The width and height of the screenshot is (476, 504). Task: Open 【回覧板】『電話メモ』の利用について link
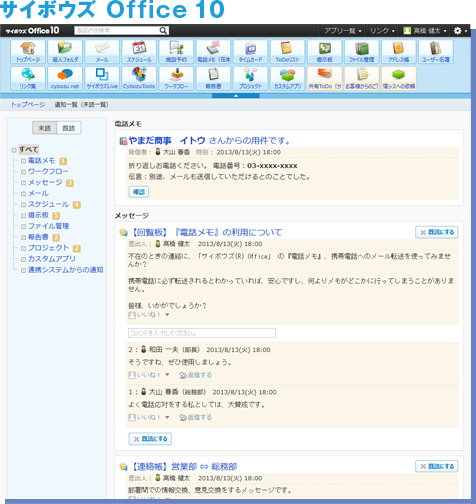[205, 232]
